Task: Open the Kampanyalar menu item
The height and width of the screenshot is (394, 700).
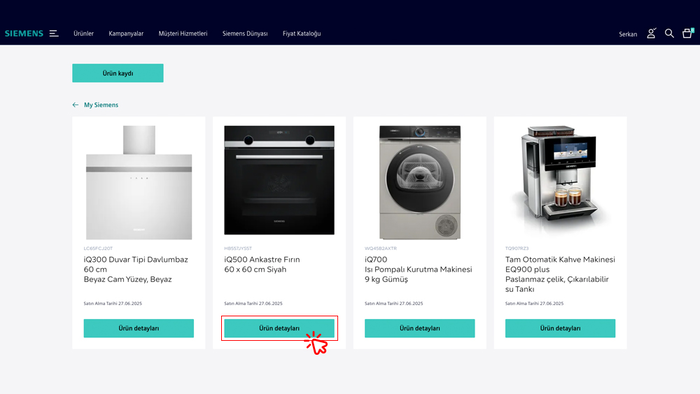Action: point(126,33)
